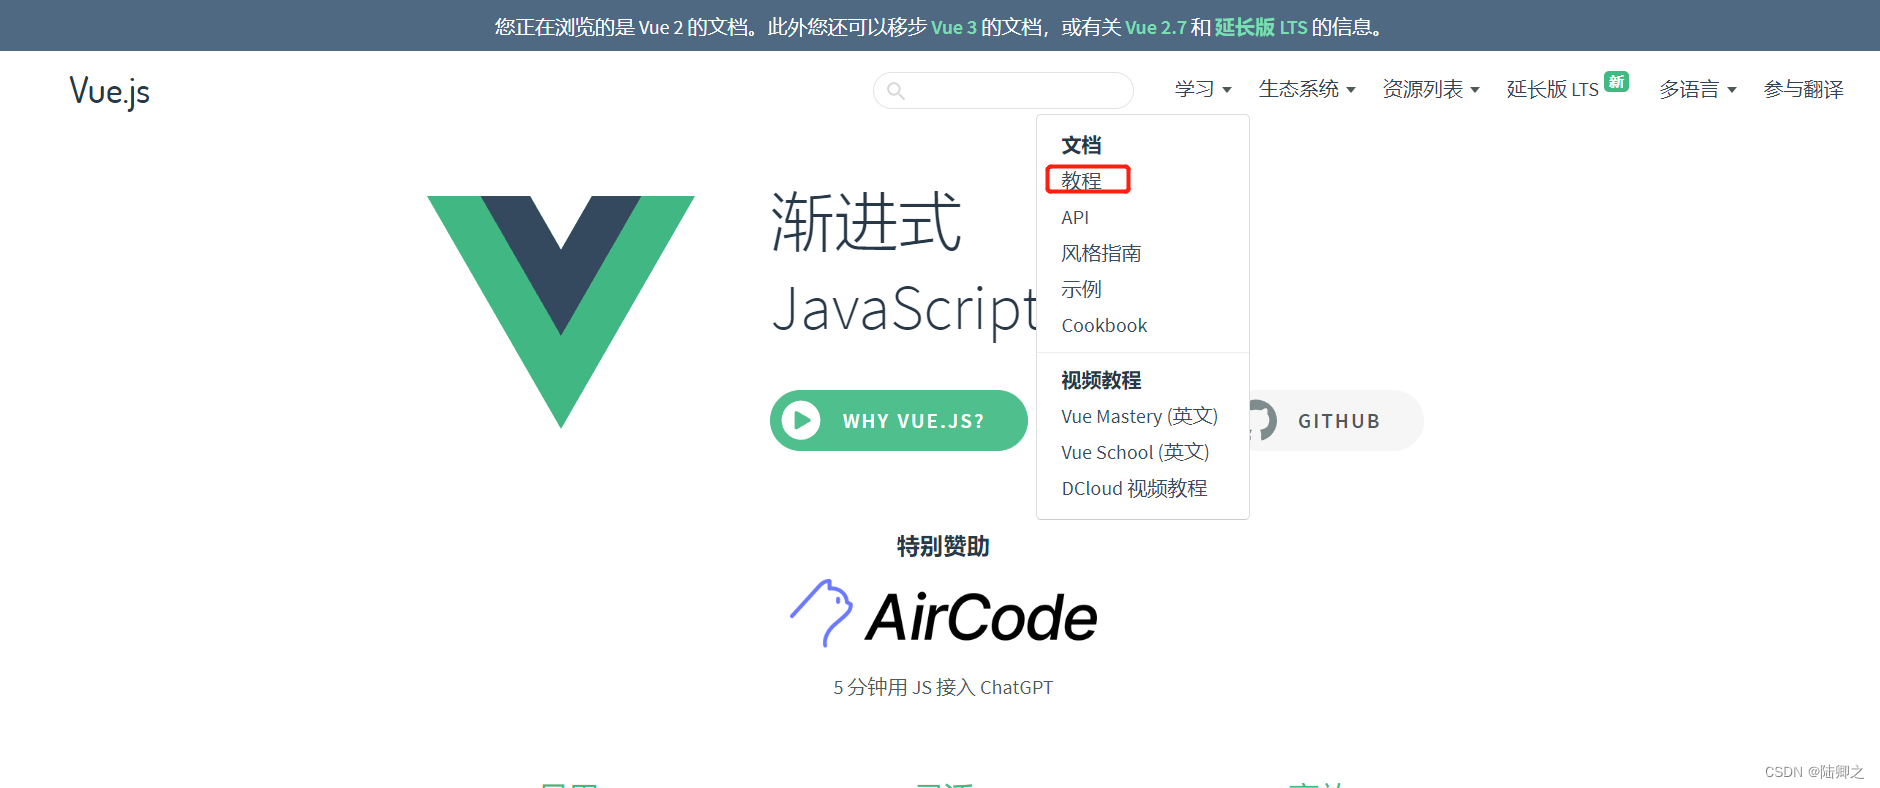This screenshot has height=788, width=1880.
Task: Expand the 资源列表 dropdown
Action: point(1431,89)
